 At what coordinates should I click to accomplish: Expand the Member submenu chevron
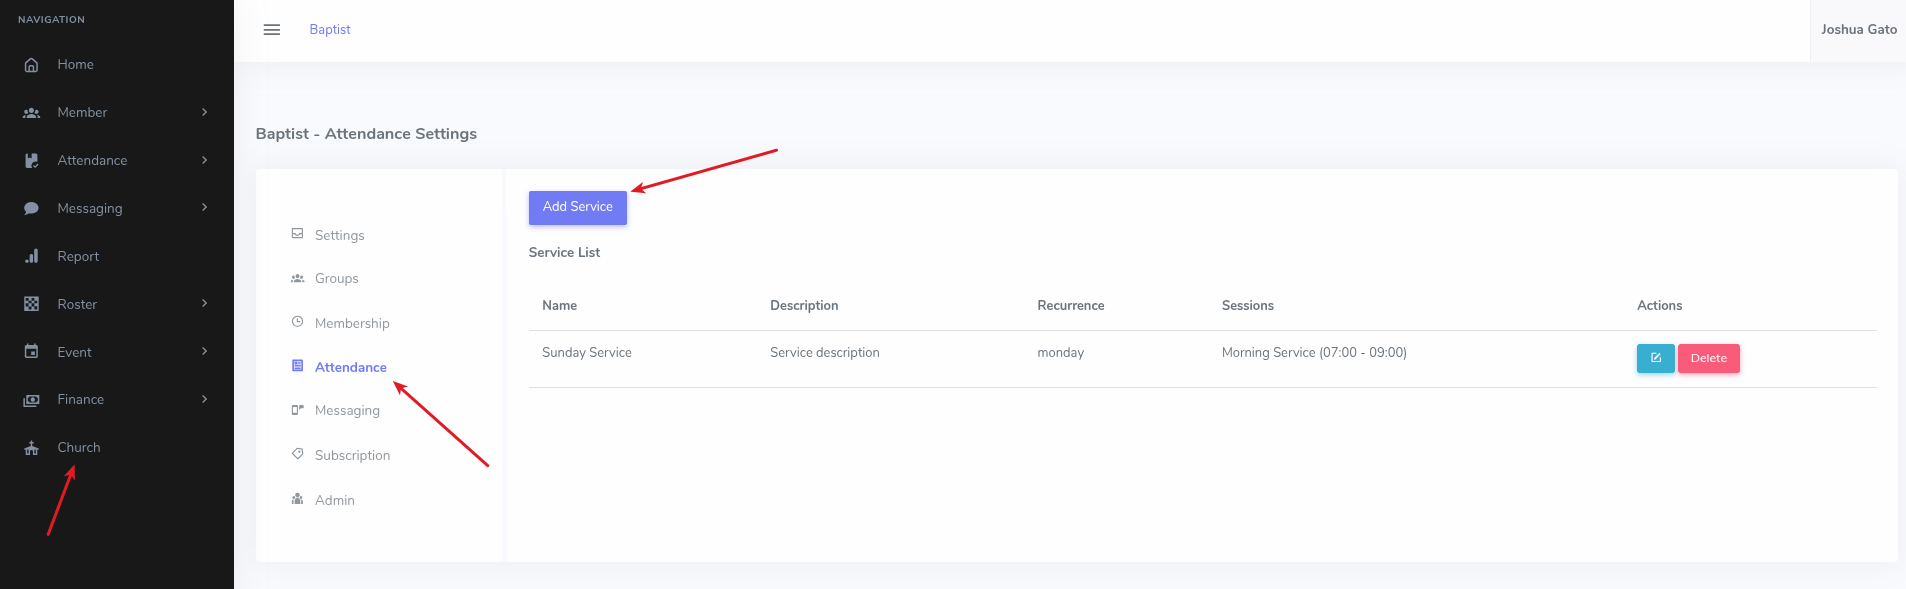(204, 112)
